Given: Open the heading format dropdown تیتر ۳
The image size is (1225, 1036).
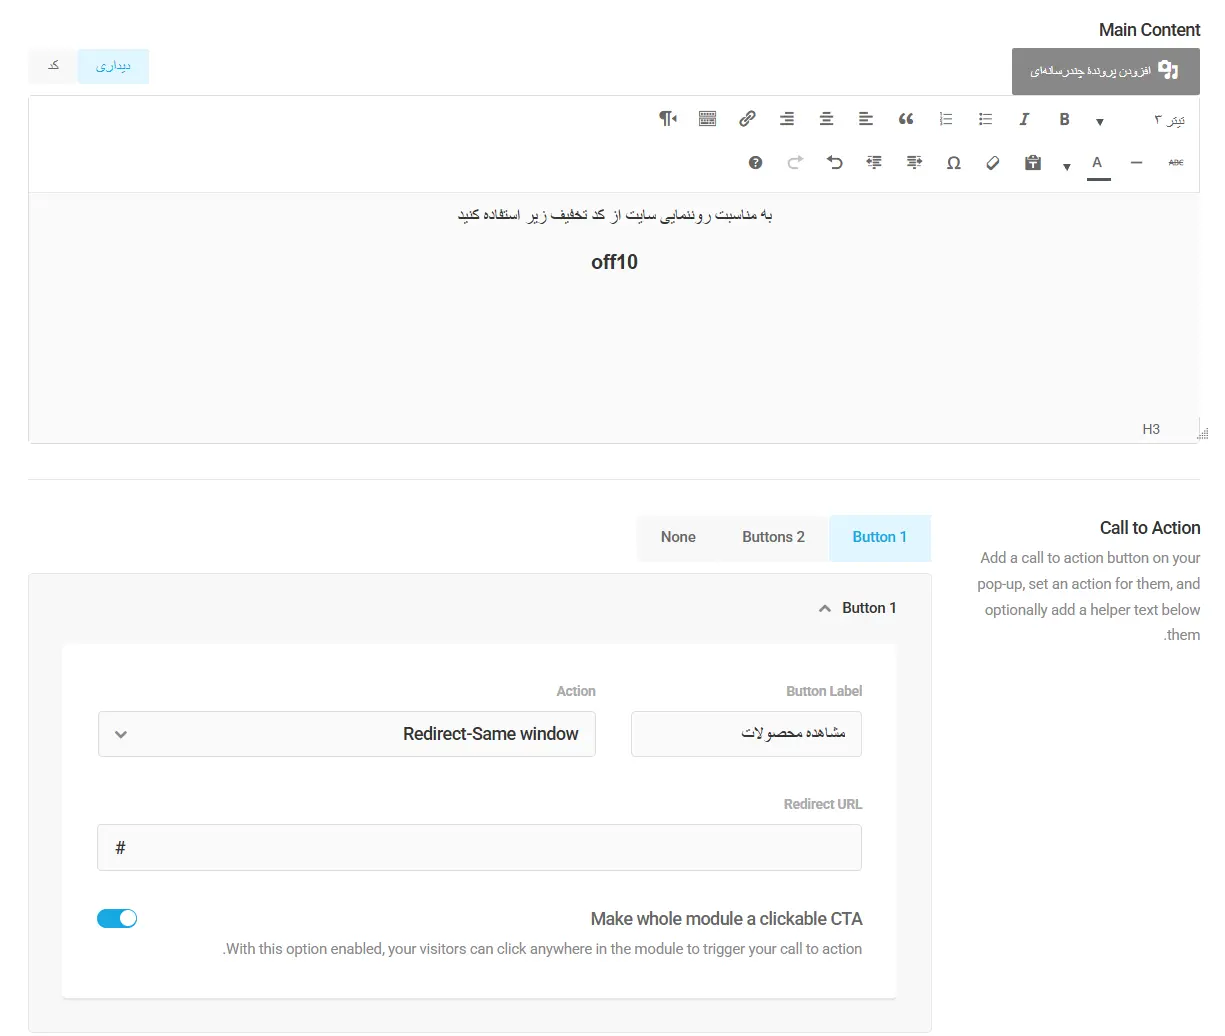Looking at the screenshot, I should click(1139, 120).
